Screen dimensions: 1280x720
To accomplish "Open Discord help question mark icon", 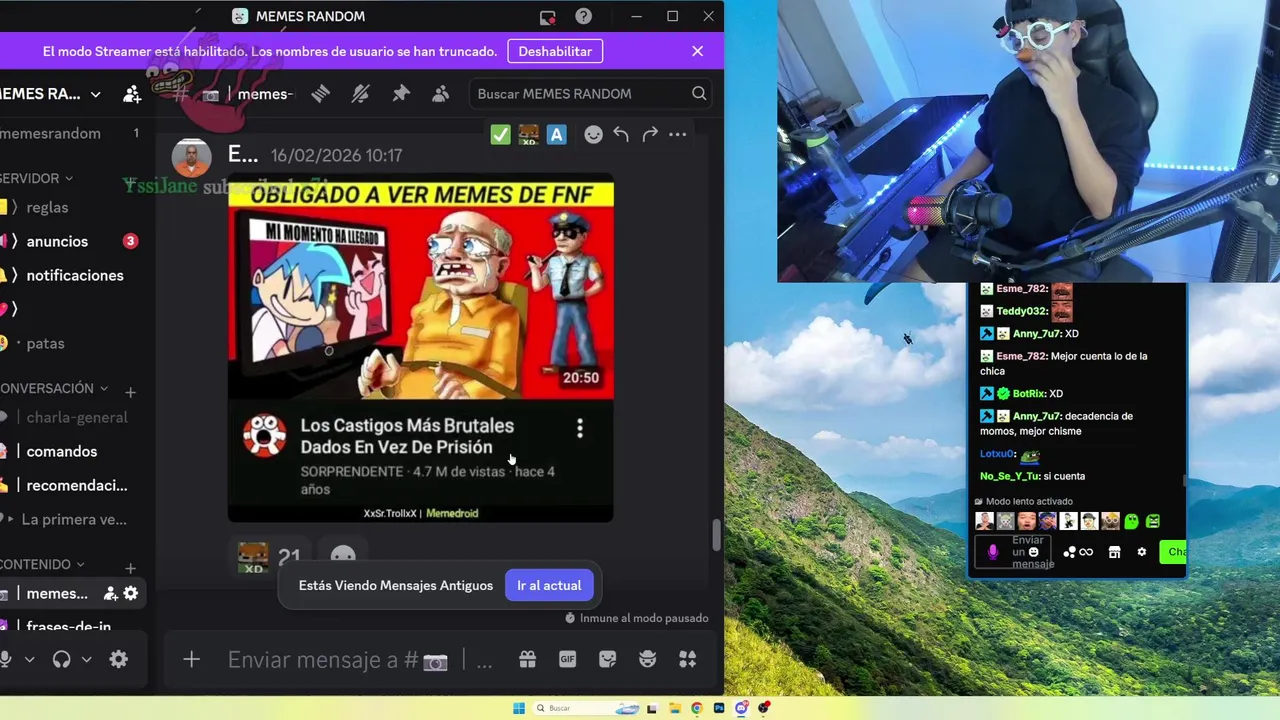I will point(584,16).
